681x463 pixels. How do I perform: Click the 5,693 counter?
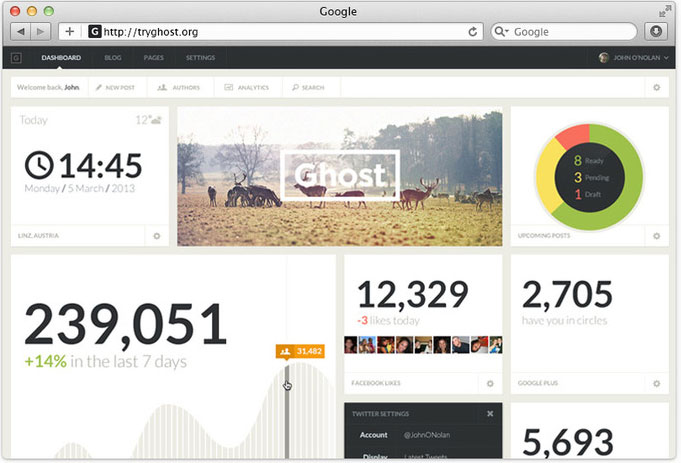click(568, 442)
